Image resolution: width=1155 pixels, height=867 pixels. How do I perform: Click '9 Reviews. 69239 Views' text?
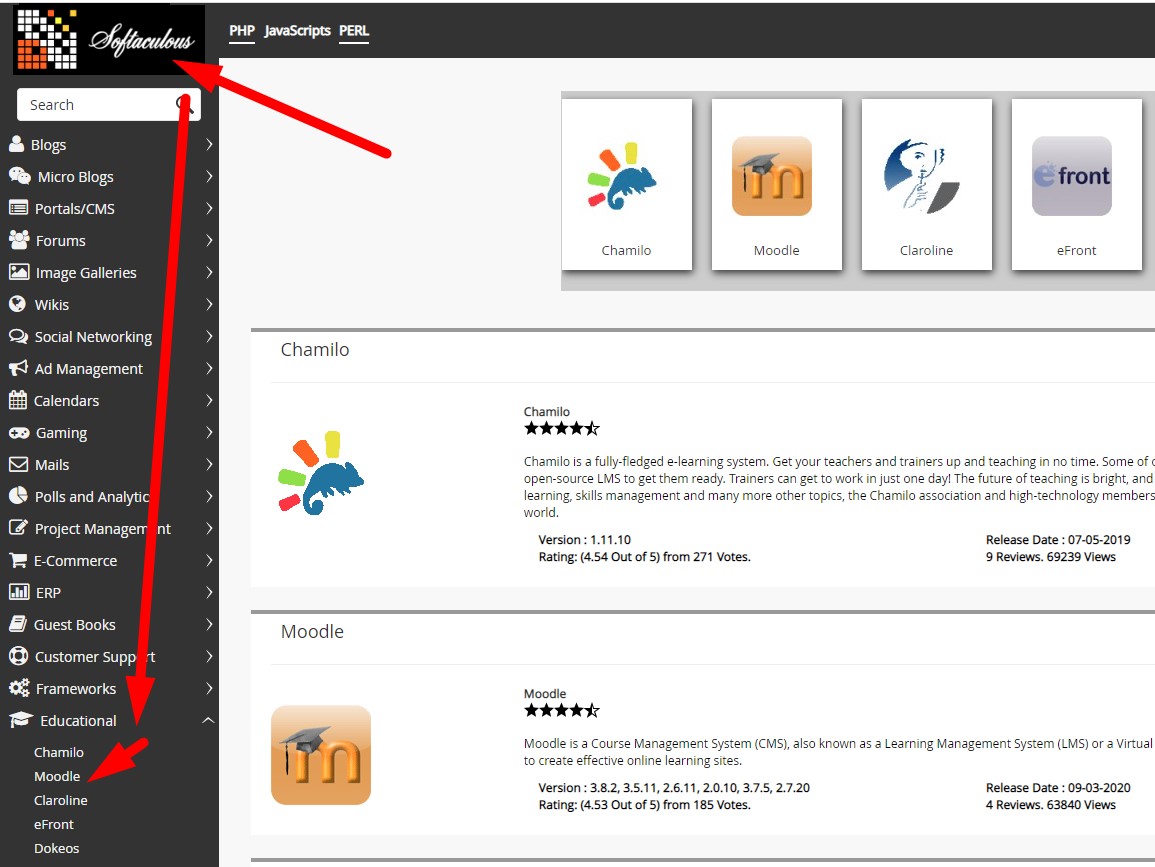1050,557
